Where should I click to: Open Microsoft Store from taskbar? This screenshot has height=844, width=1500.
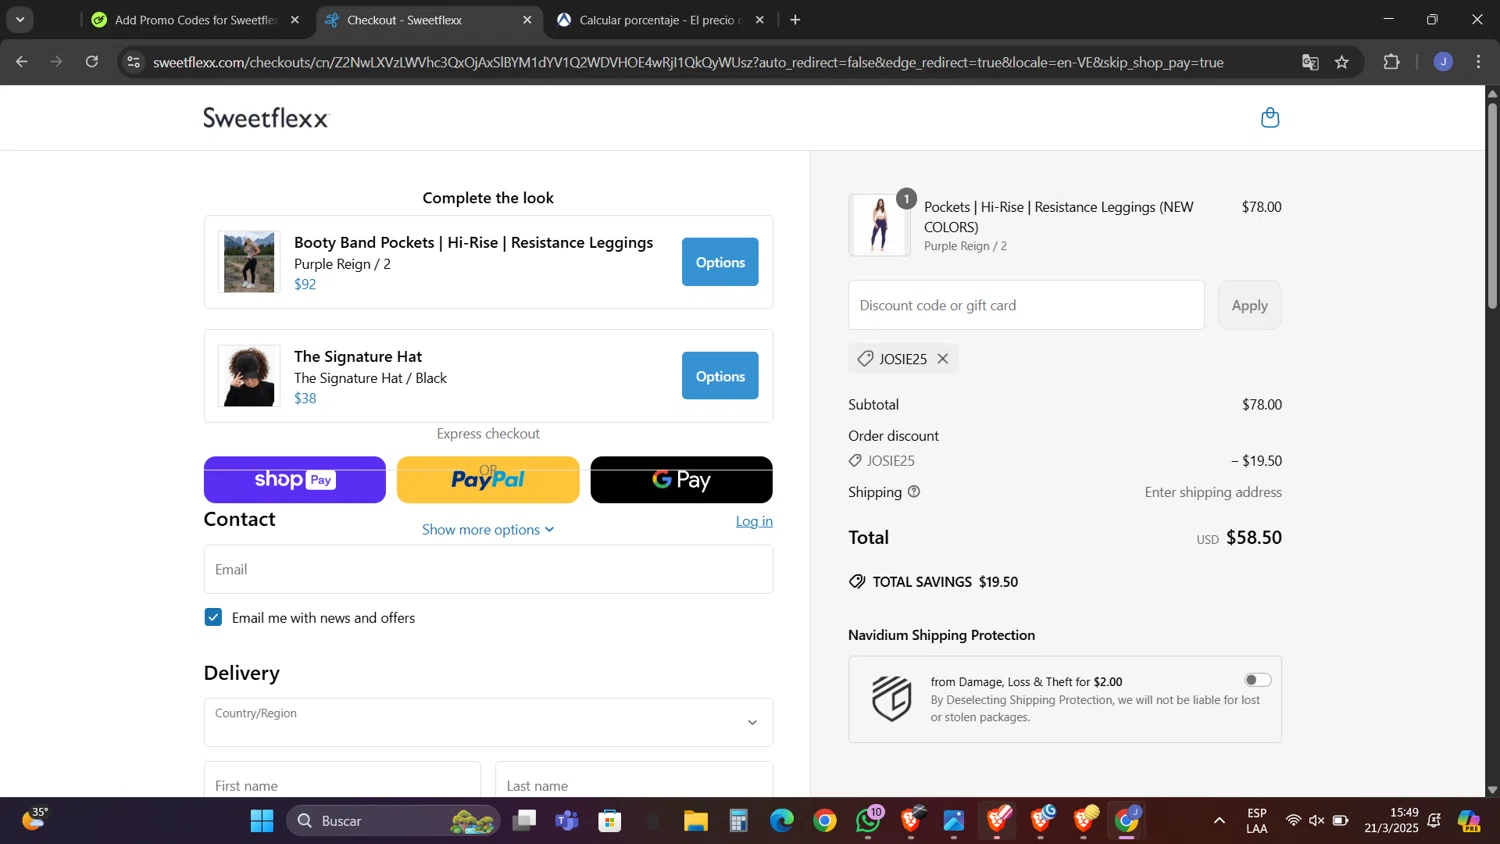pyautogui.click(x=610, y=821)
